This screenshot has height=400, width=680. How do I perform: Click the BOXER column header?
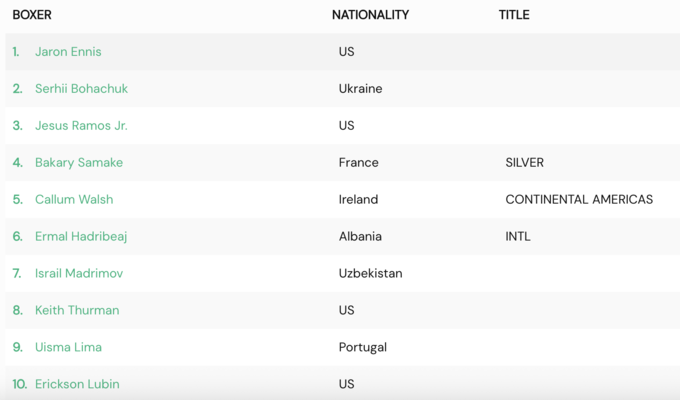coord(32,15)
